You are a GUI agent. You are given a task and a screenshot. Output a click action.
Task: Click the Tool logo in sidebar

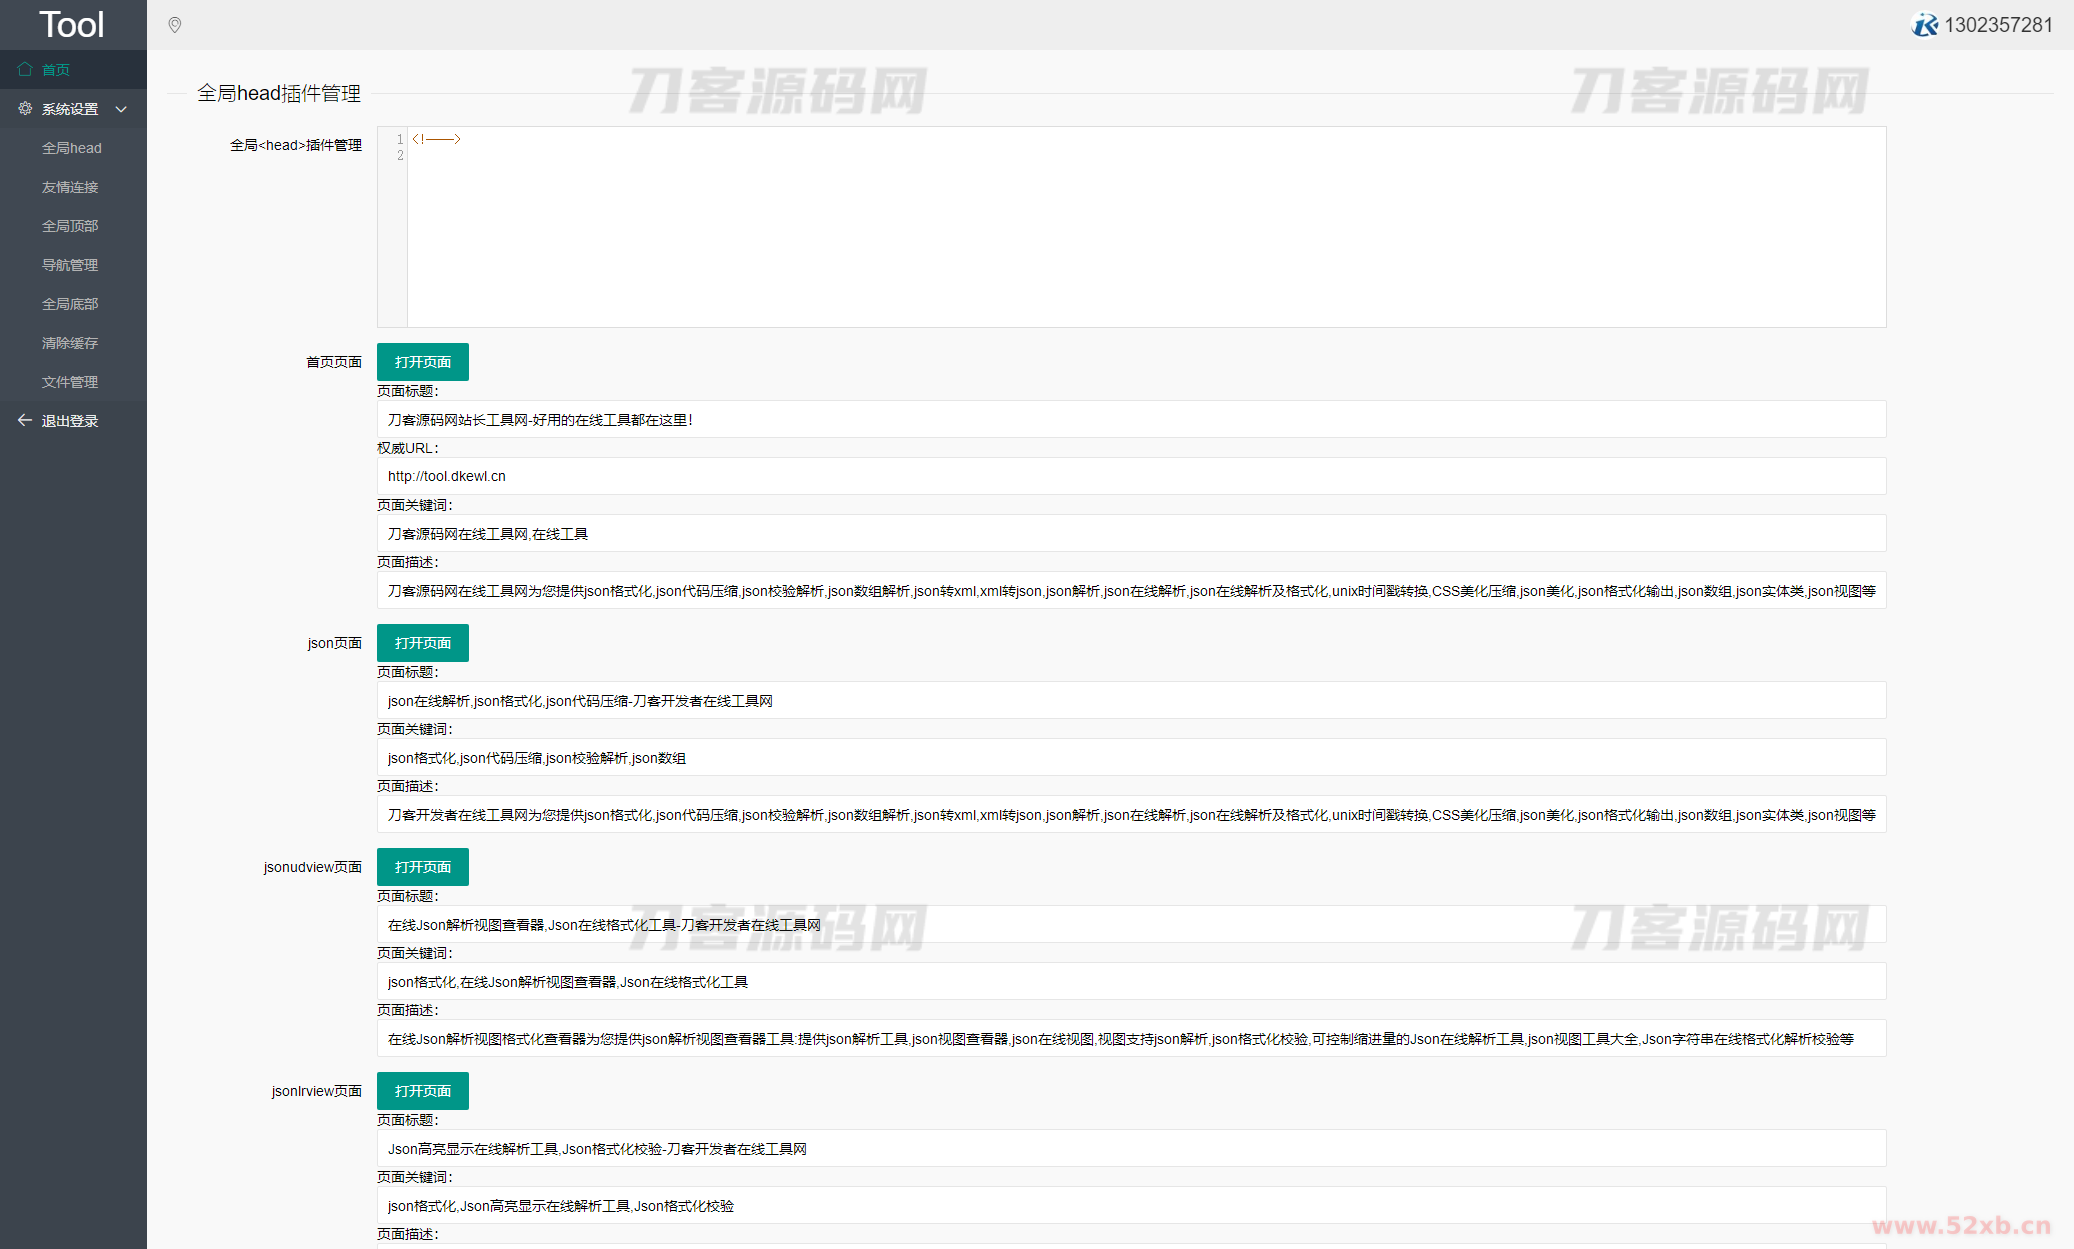pos(72,24)
